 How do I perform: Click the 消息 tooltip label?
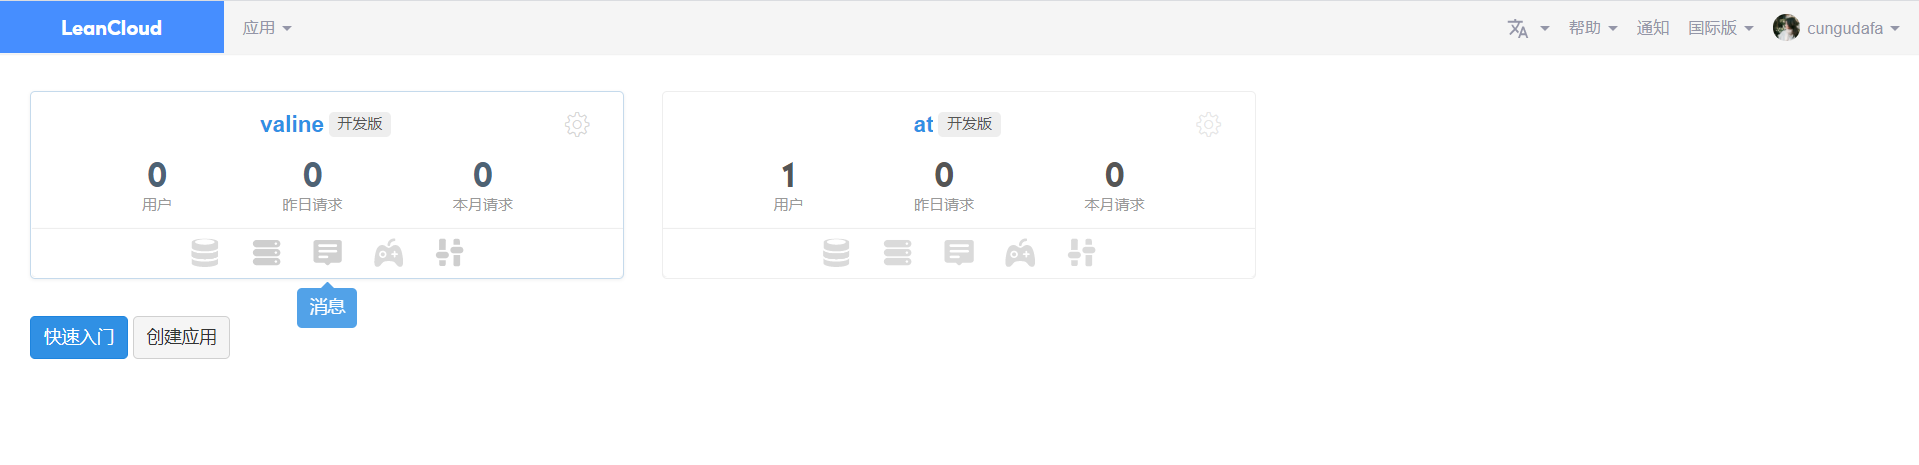[x=327, y=307]
